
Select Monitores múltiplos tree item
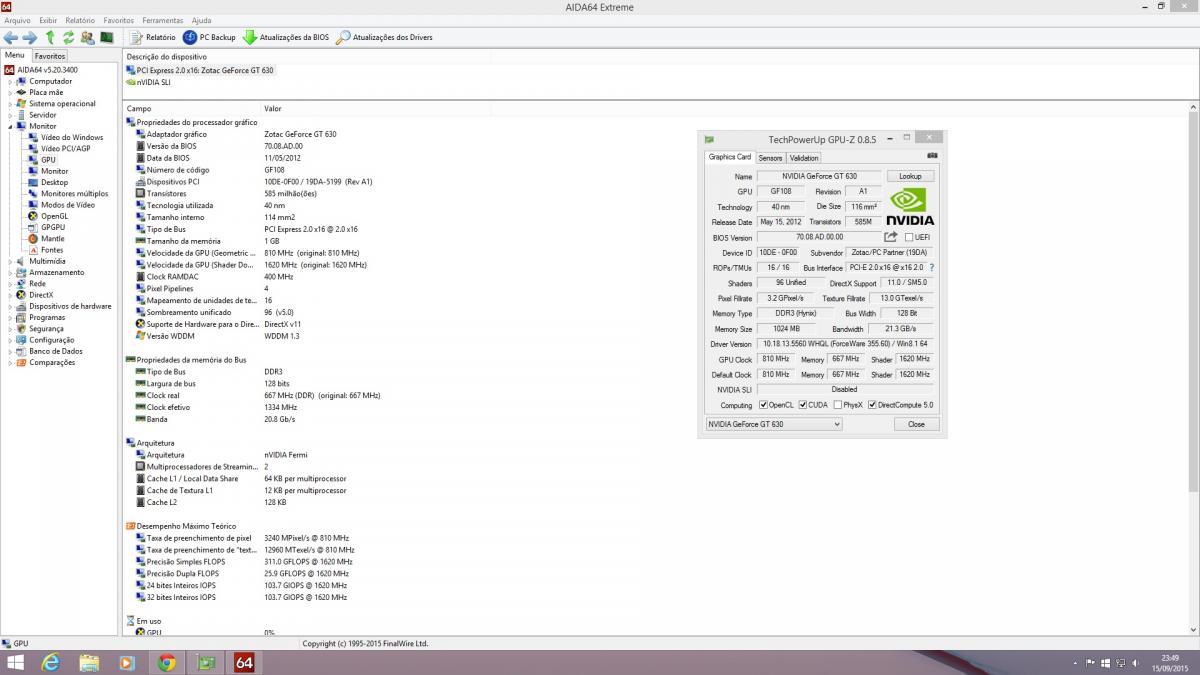74,194
